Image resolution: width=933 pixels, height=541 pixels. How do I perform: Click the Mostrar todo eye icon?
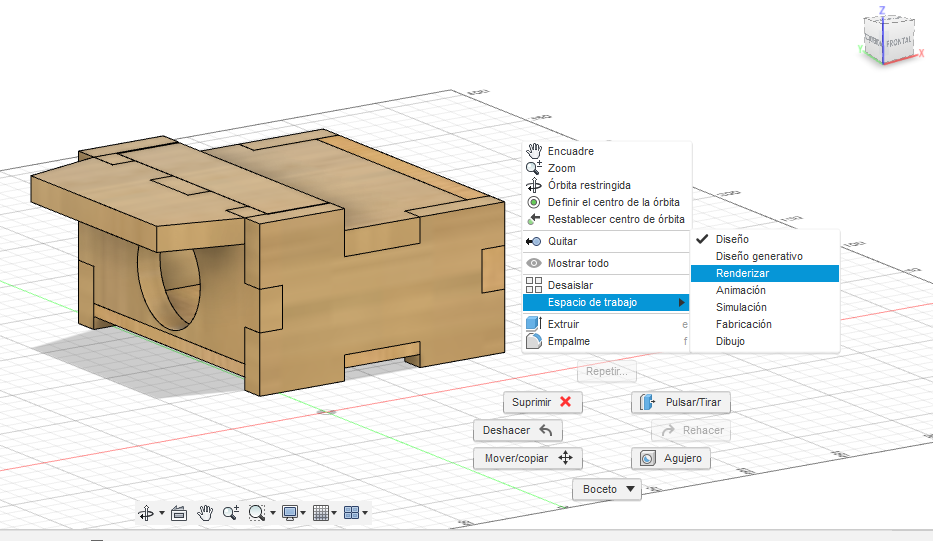(534, 263)
